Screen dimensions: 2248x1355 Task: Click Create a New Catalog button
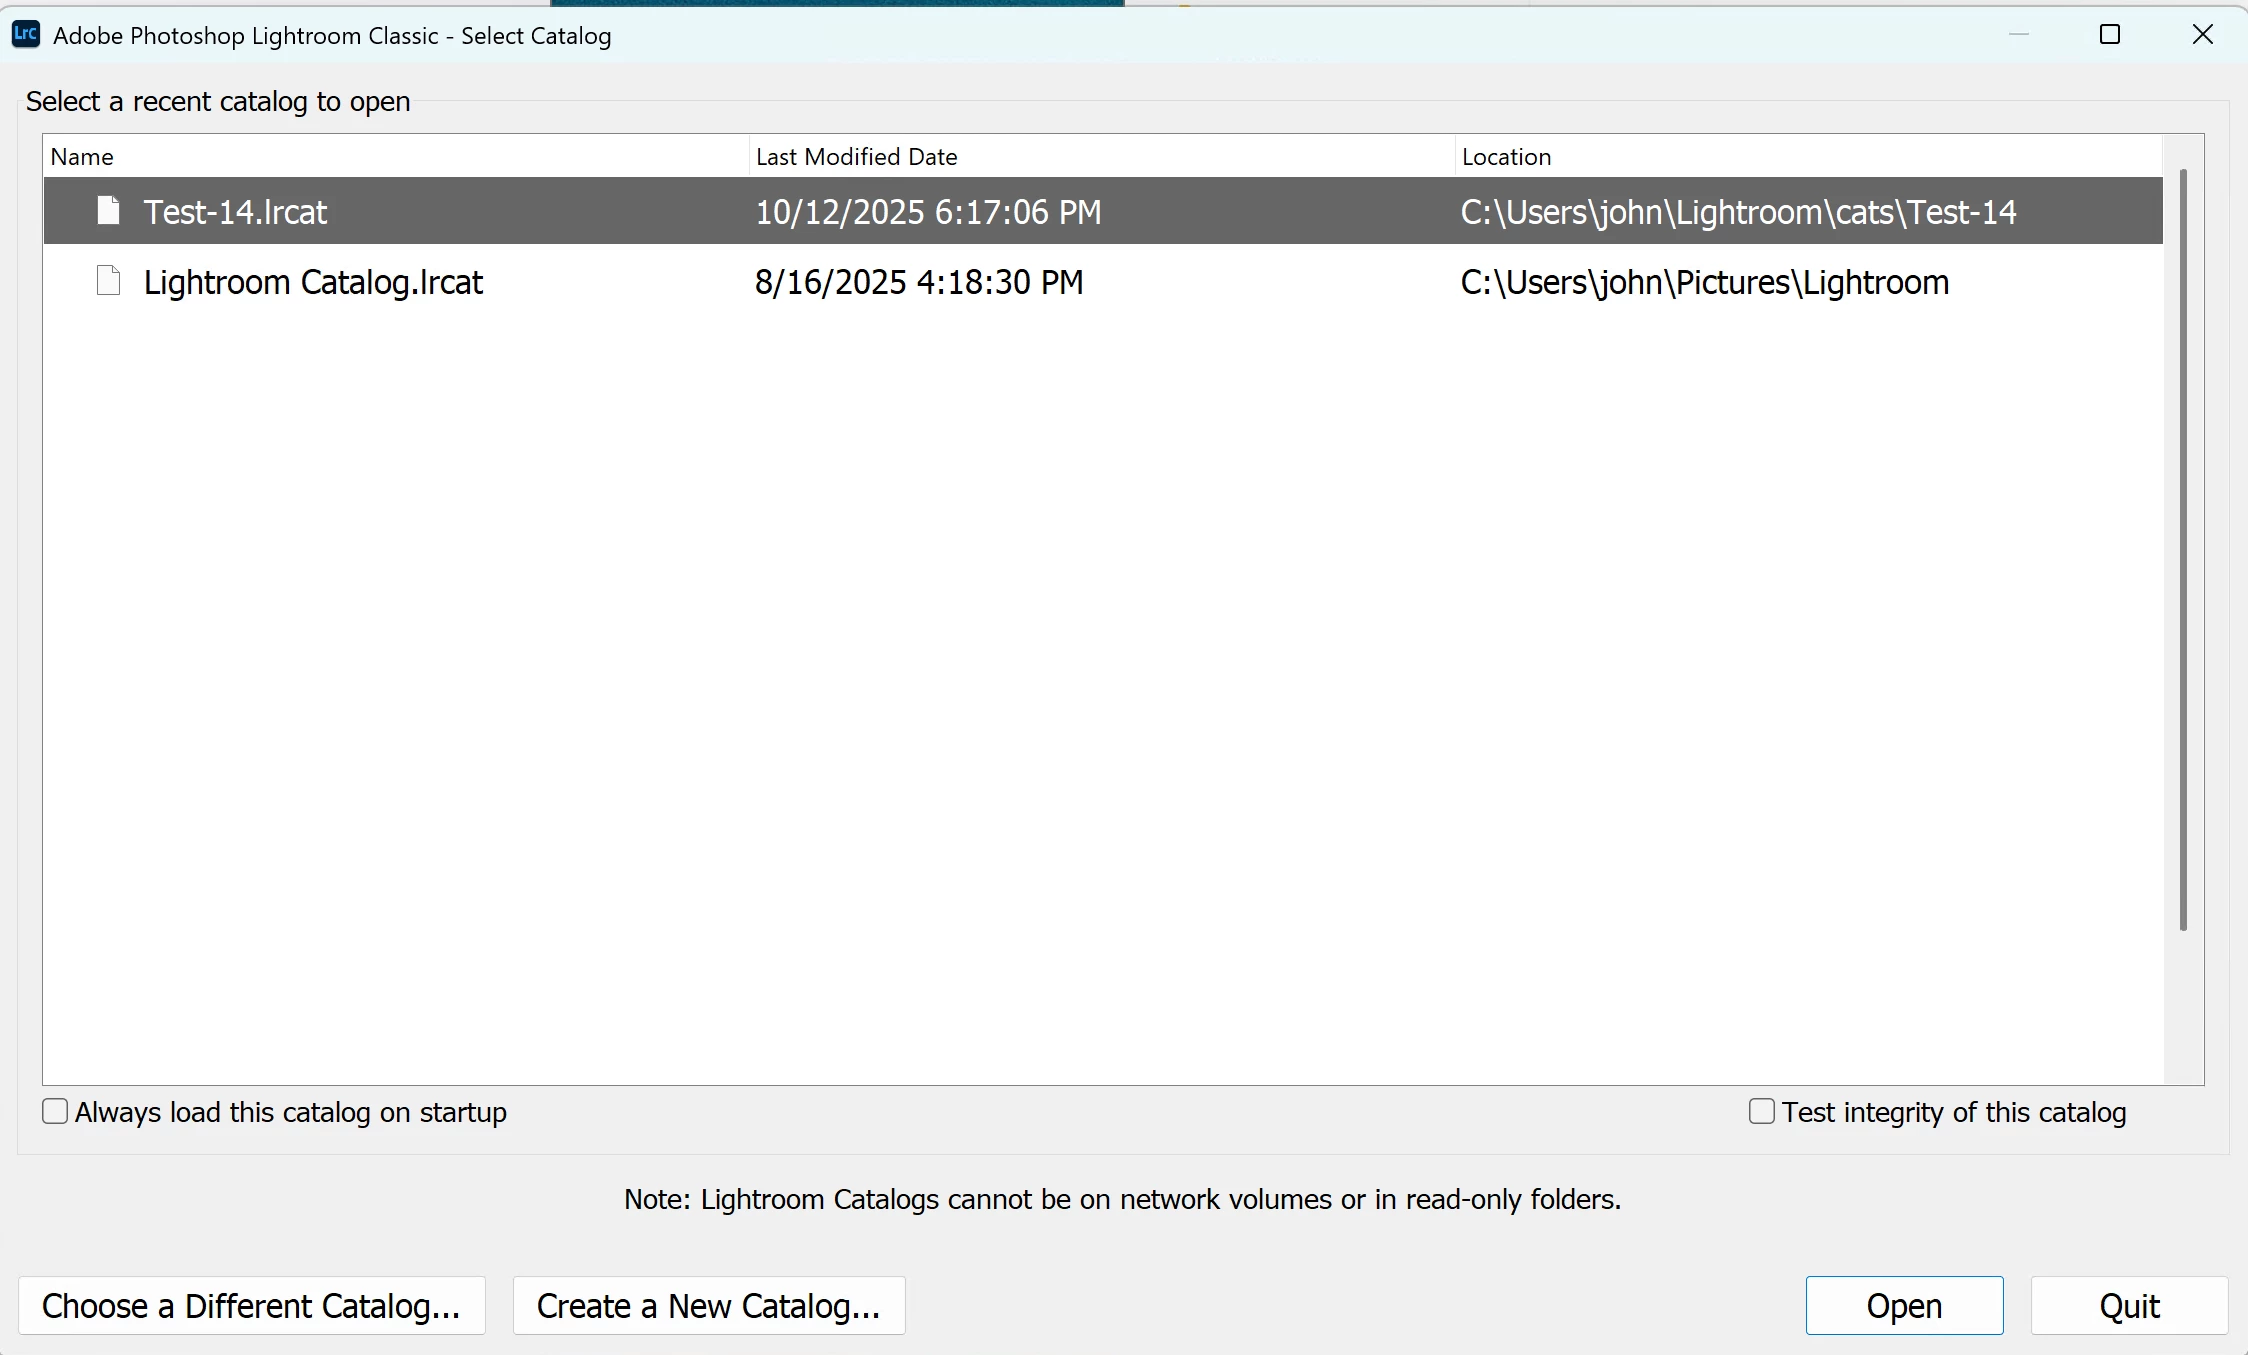point(708,1305)
